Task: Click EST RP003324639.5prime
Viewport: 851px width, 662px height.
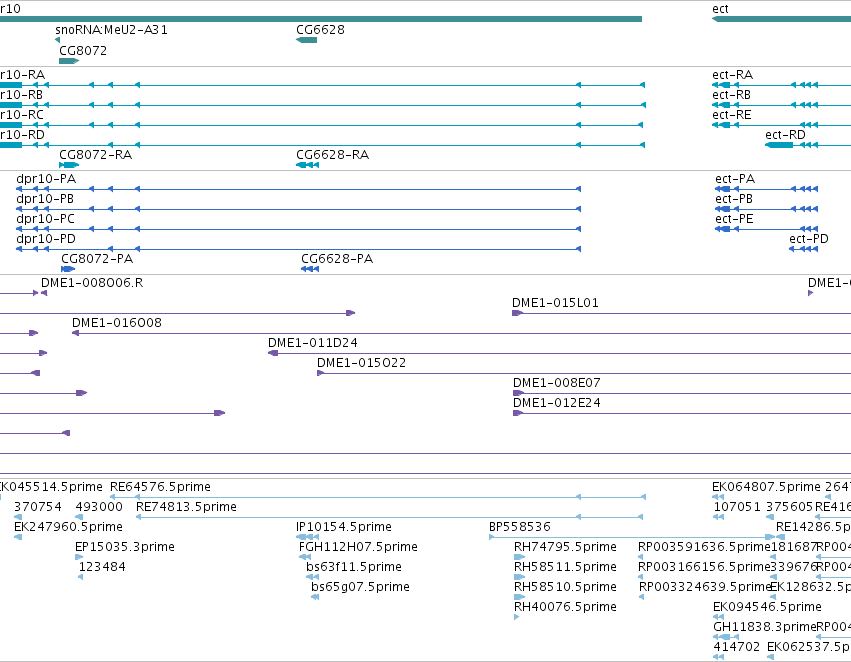Action: click(704, 588)
